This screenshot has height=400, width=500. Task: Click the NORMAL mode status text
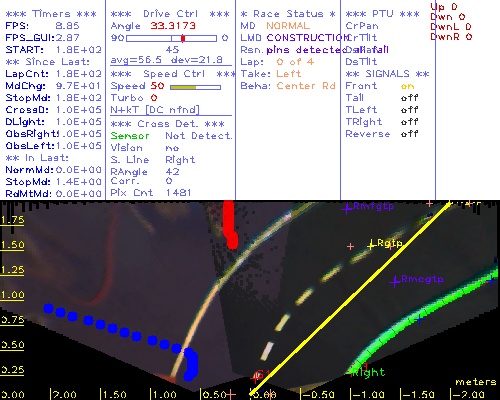point(288,26)
